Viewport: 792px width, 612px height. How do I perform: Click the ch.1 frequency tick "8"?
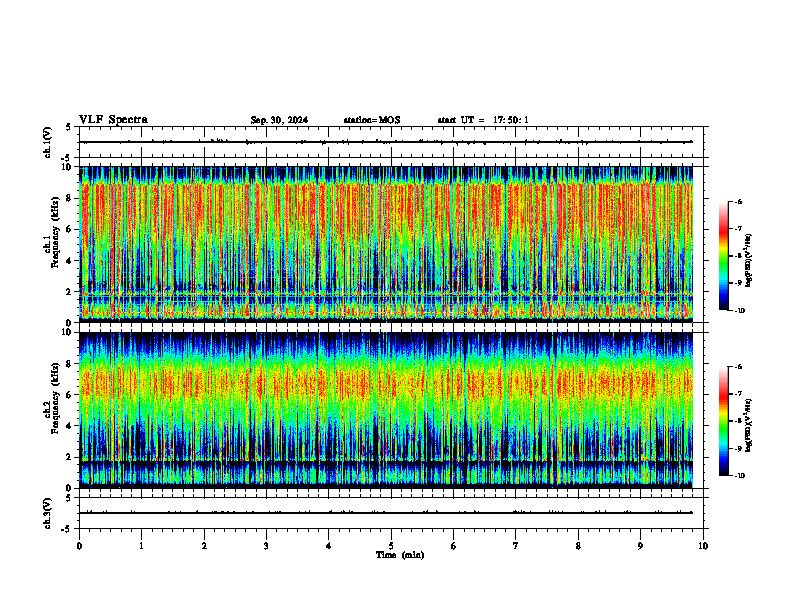(69, 198)
